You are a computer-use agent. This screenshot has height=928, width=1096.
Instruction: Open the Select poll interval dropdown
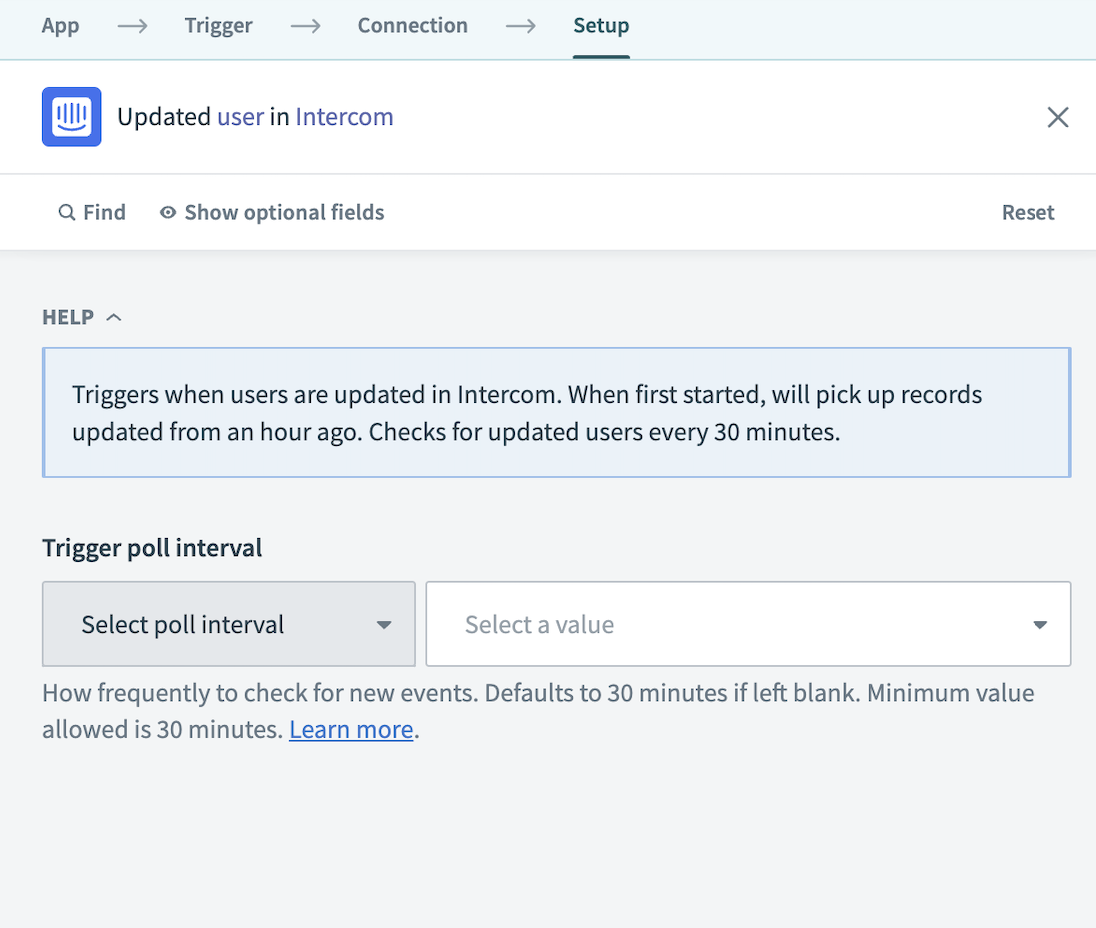tap(228, 625)
